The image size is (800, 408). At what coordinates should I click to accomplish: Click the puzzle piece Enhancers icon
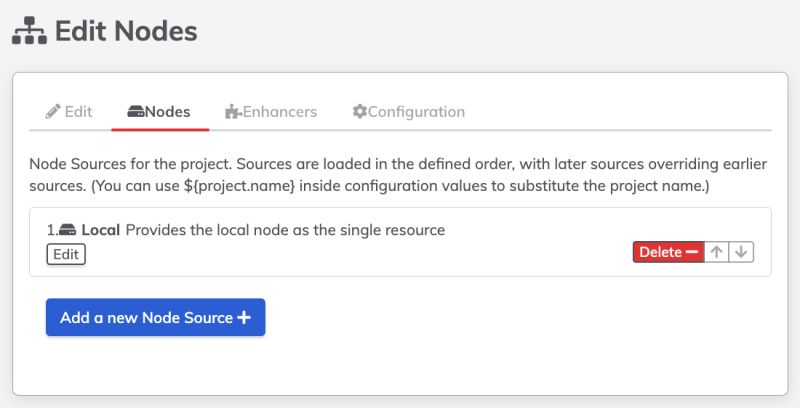233,112
